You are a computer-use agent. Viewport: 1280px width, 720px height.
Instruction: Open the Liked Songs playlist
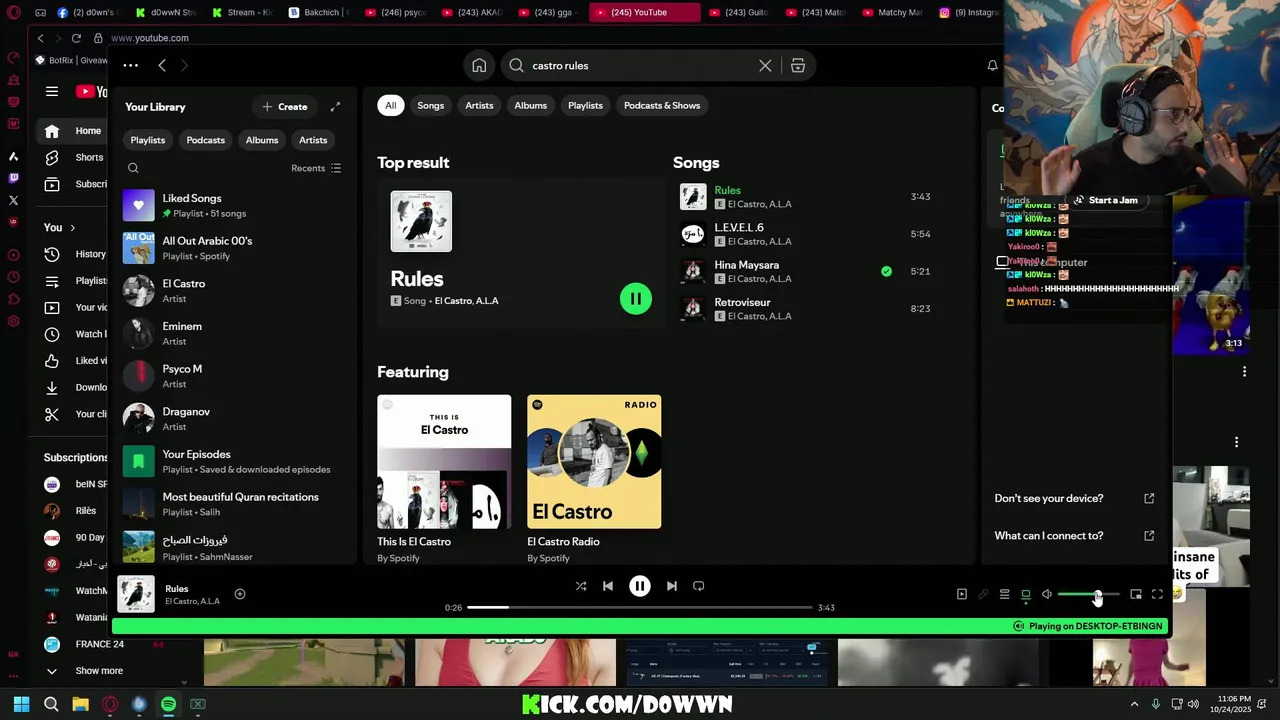(233, 205)
